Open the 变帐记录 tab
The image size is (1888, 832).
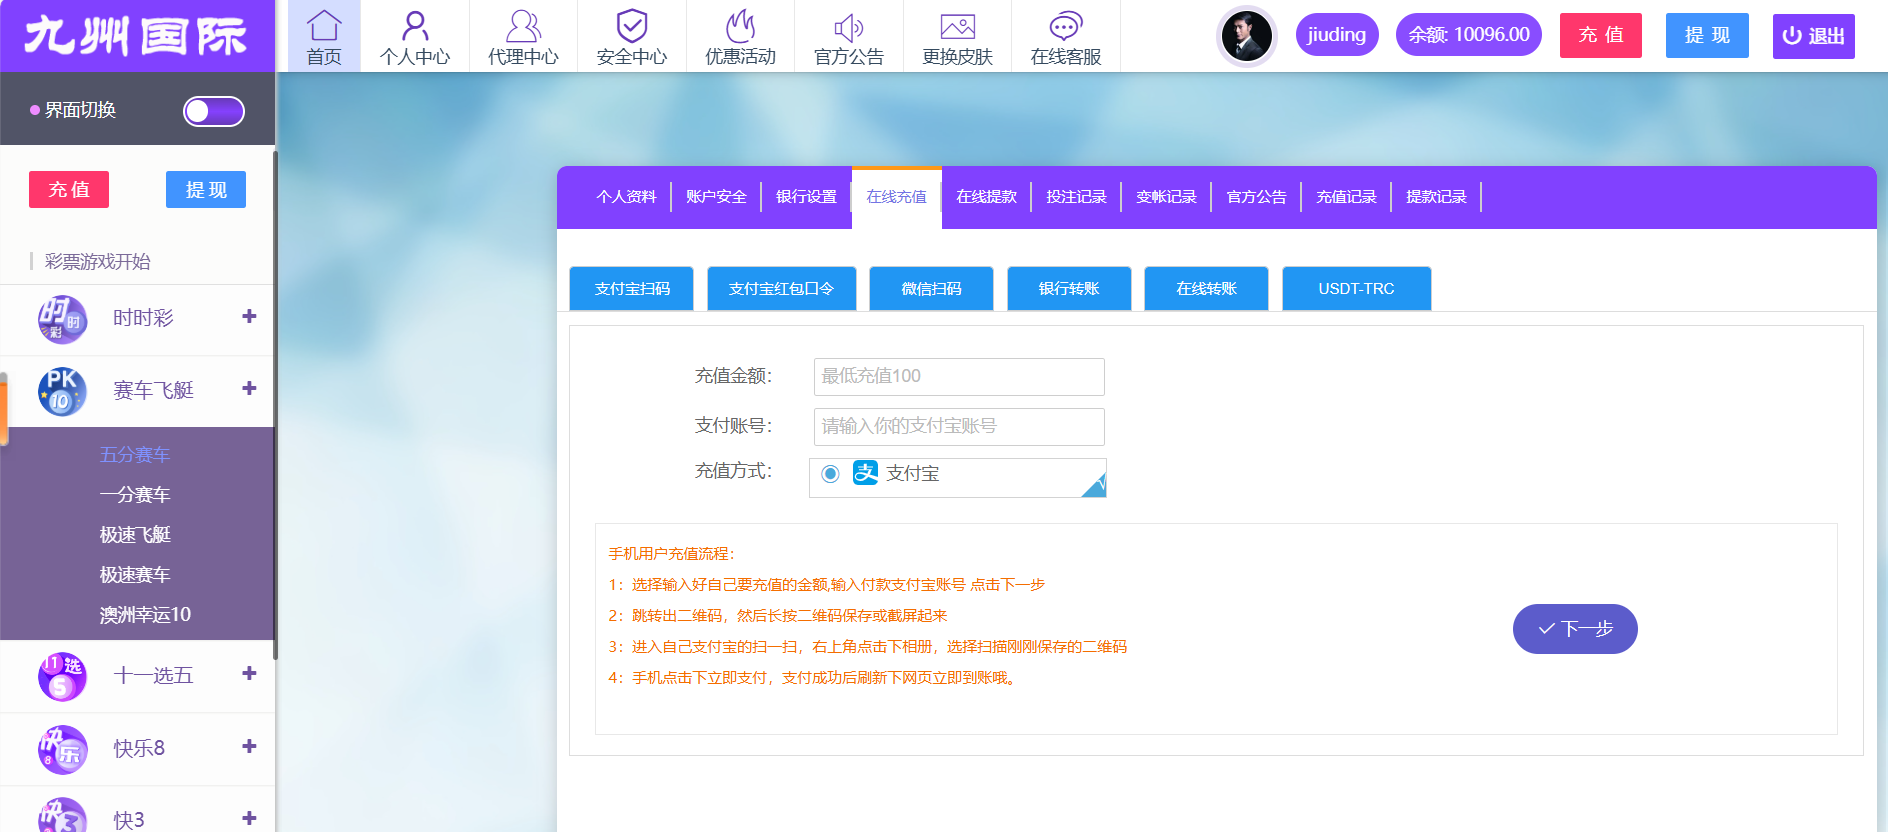pos(1166,197)
